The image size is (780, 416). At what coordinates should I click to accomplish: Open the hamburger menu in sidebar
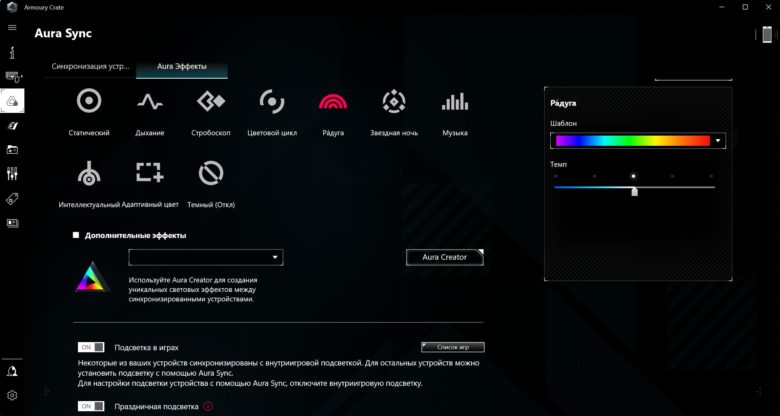coord(12,27)
